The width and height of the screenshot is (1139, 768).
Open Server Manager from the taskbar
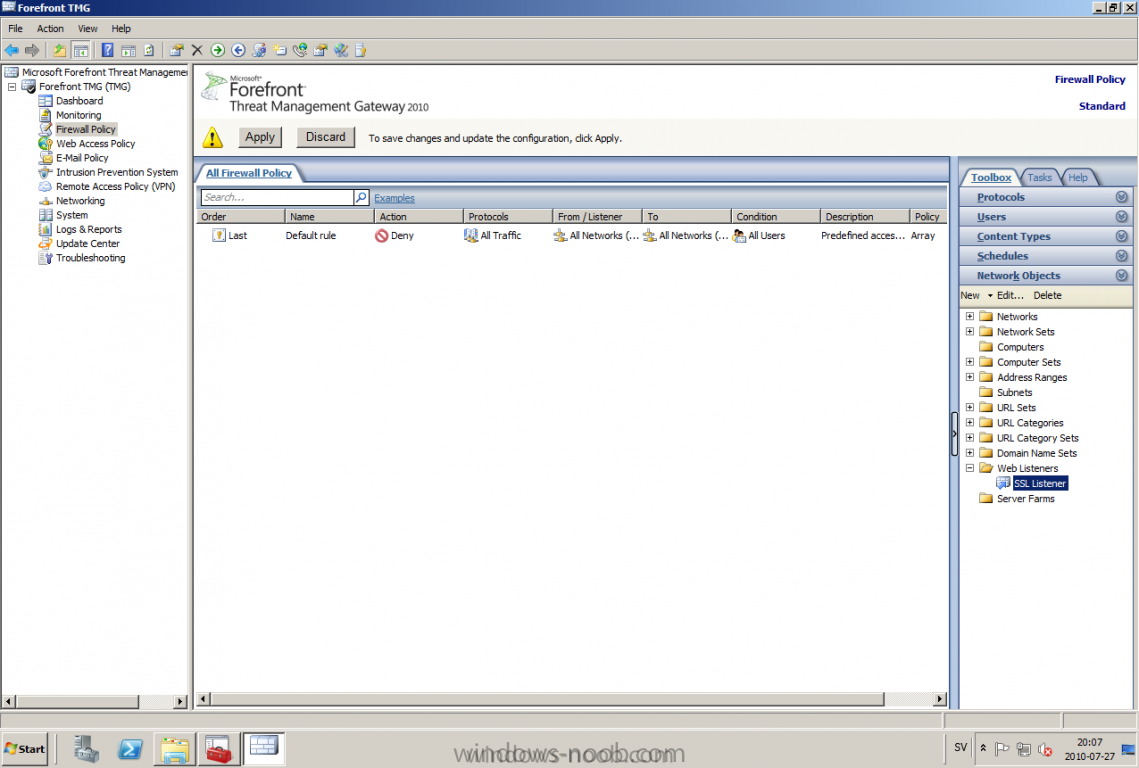(86, 749)
